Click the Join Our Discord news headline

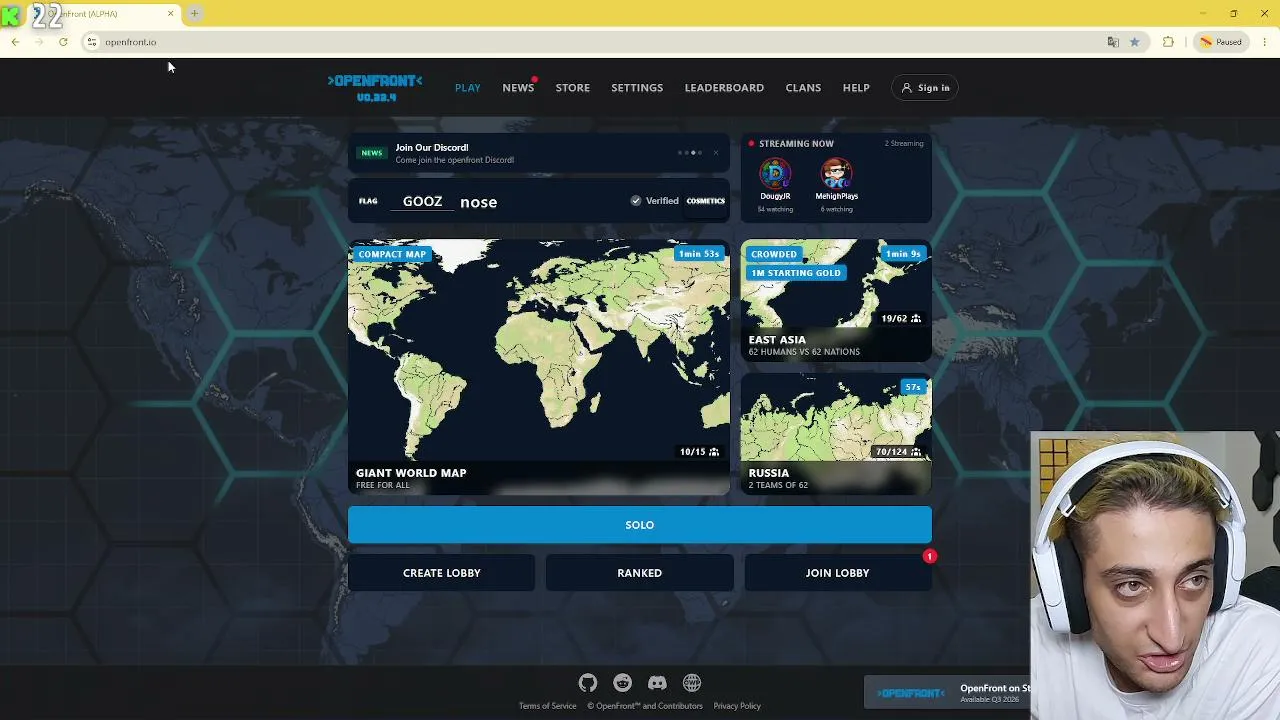pyautogui.click(x=432, y=147)
